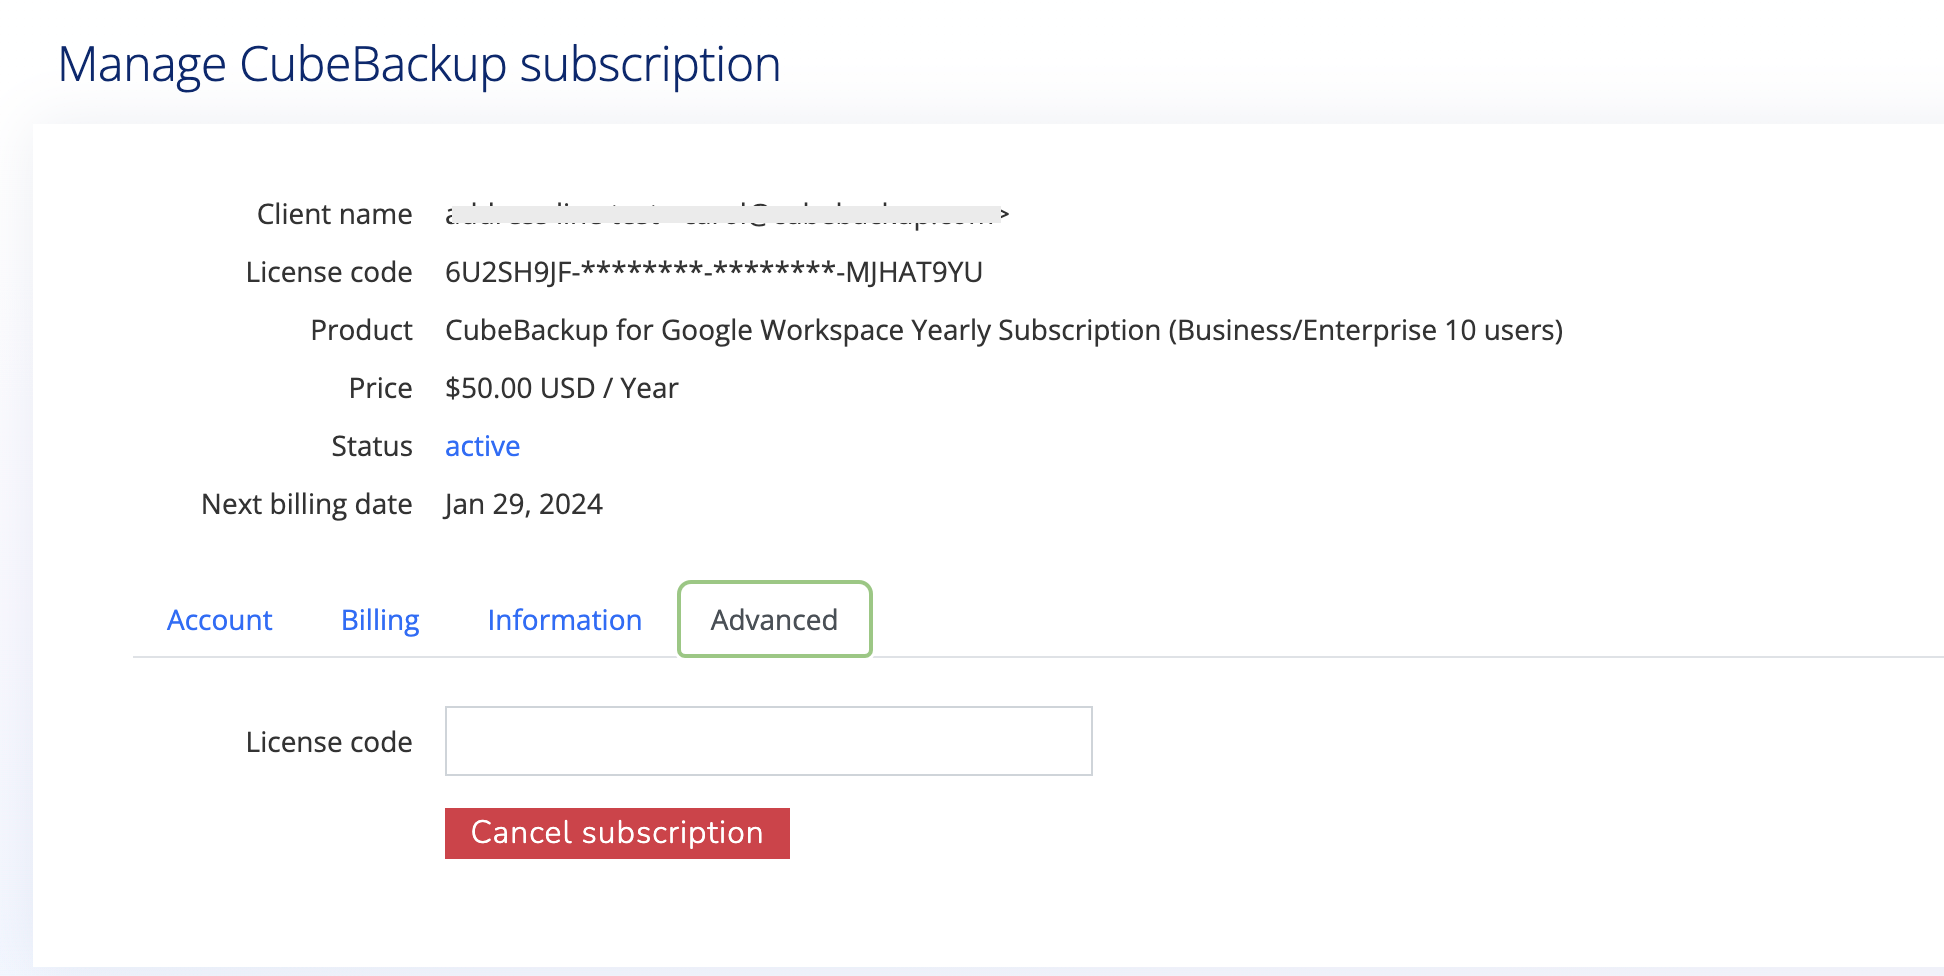Click the $50.00 USD / Year price
Screen dimensions: 1944x976
coord(562,388)
